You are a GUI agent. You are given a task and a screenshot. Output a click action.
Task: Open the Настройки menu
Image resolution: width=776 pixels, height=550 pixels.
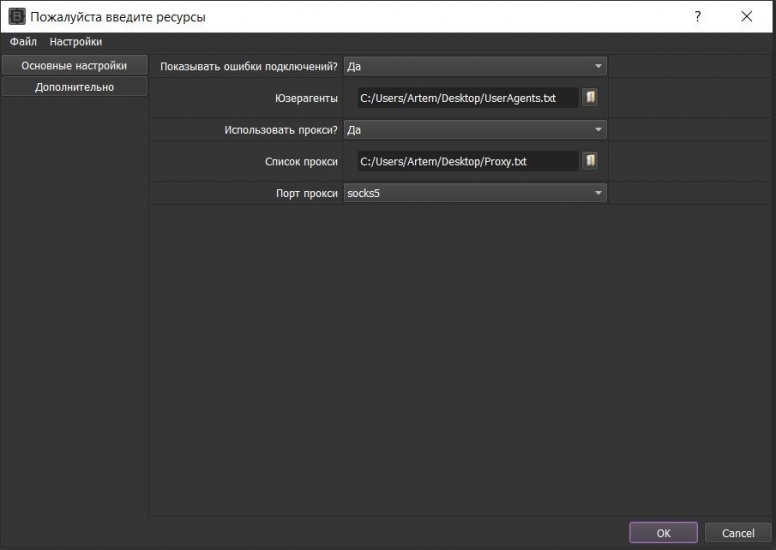pyautogui.click(x=76, y=42)
